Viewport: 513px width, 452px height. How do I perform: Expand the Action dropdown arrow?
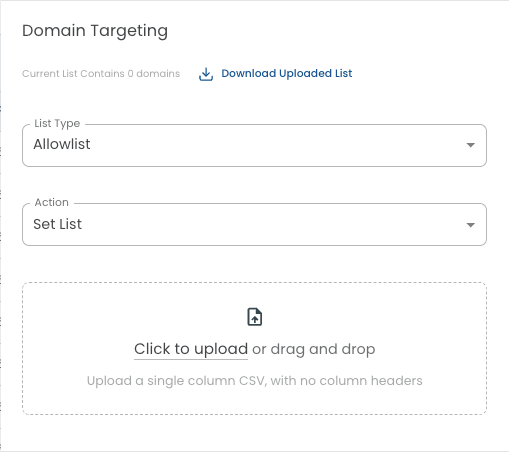pyautogui.click(x=470, y=225)
